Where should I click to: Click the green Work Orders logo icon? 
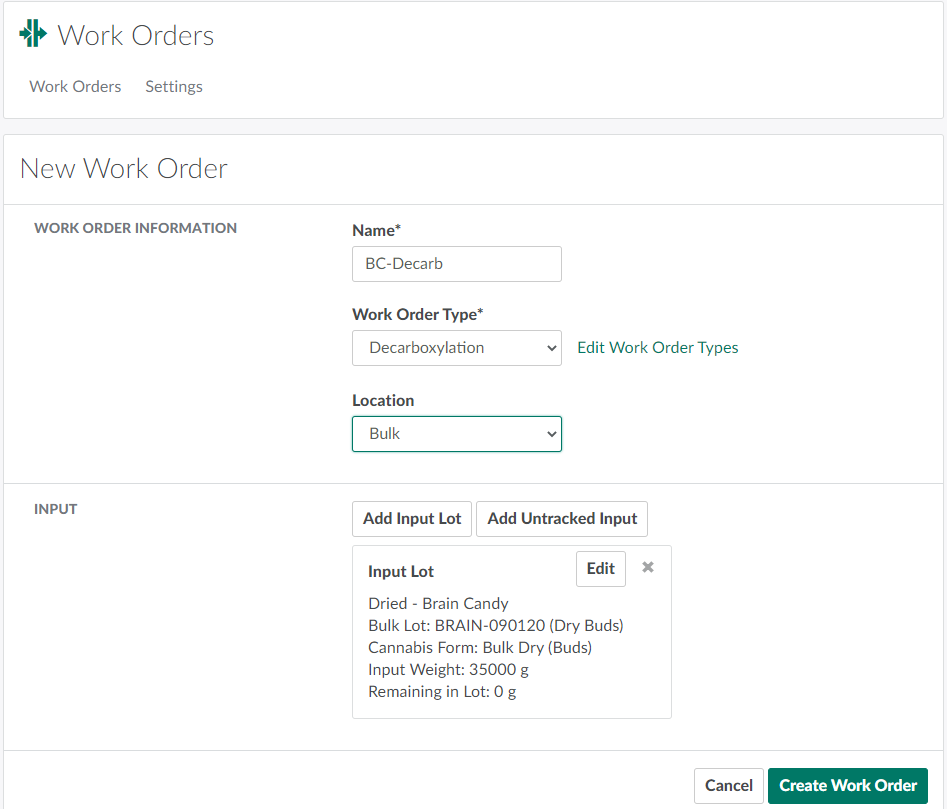click(33, 34)
